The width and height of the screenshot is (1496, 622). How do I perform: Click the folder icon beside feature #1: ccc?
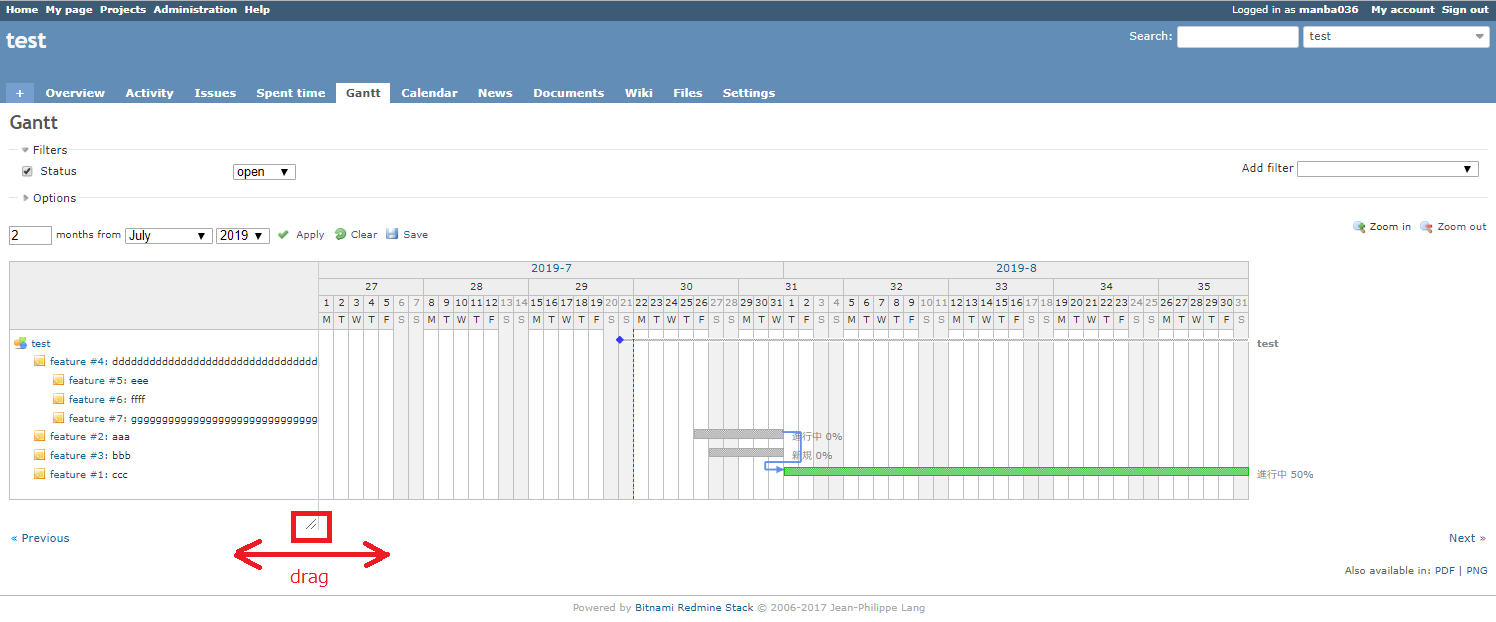pos(41,474)
